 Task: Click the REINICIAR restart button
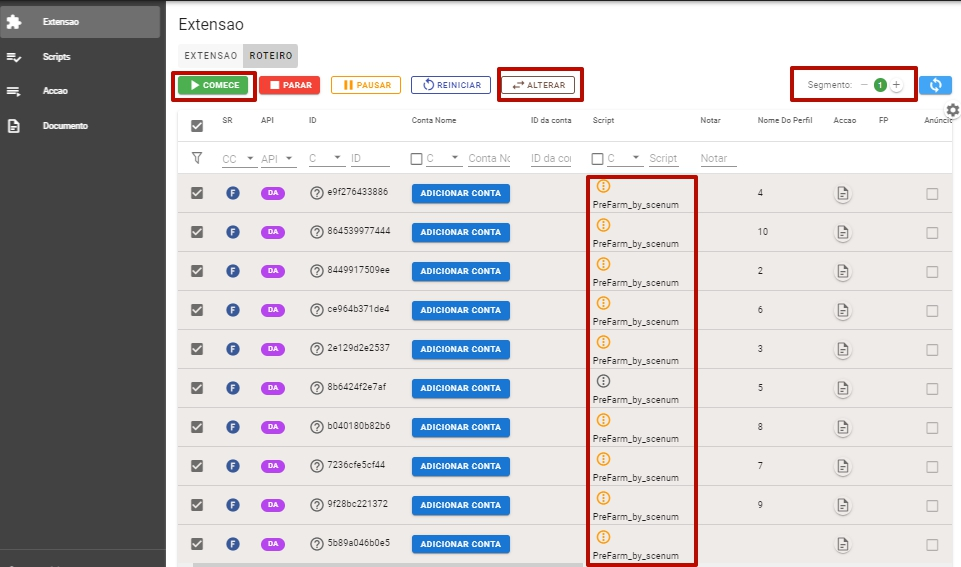point(451,85)
